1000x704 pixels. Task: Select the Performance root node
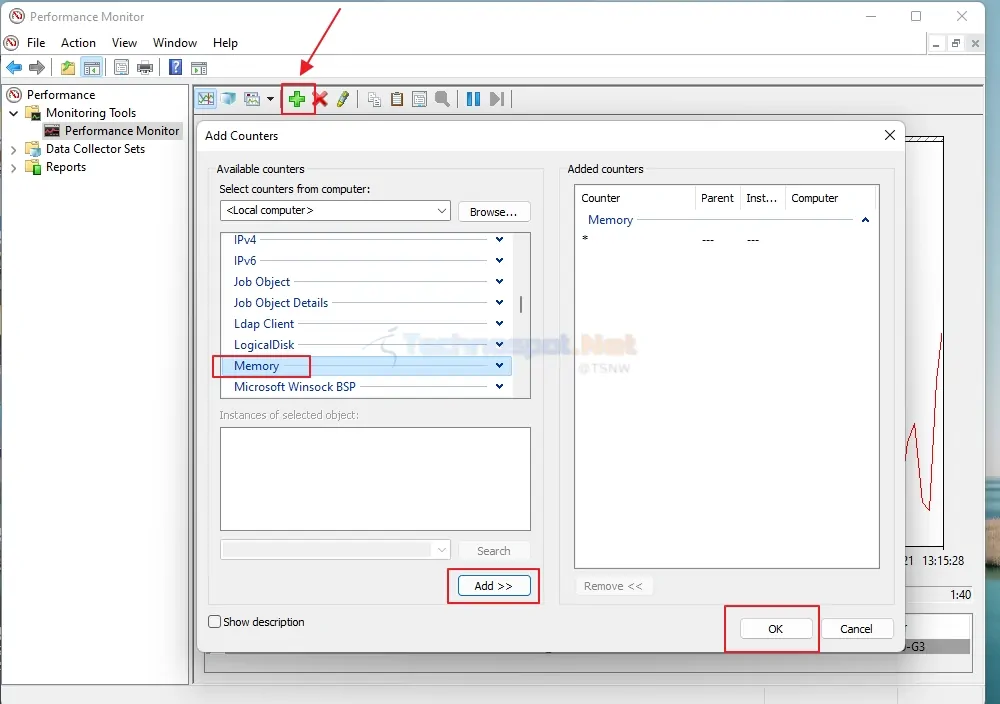(61, 94)
